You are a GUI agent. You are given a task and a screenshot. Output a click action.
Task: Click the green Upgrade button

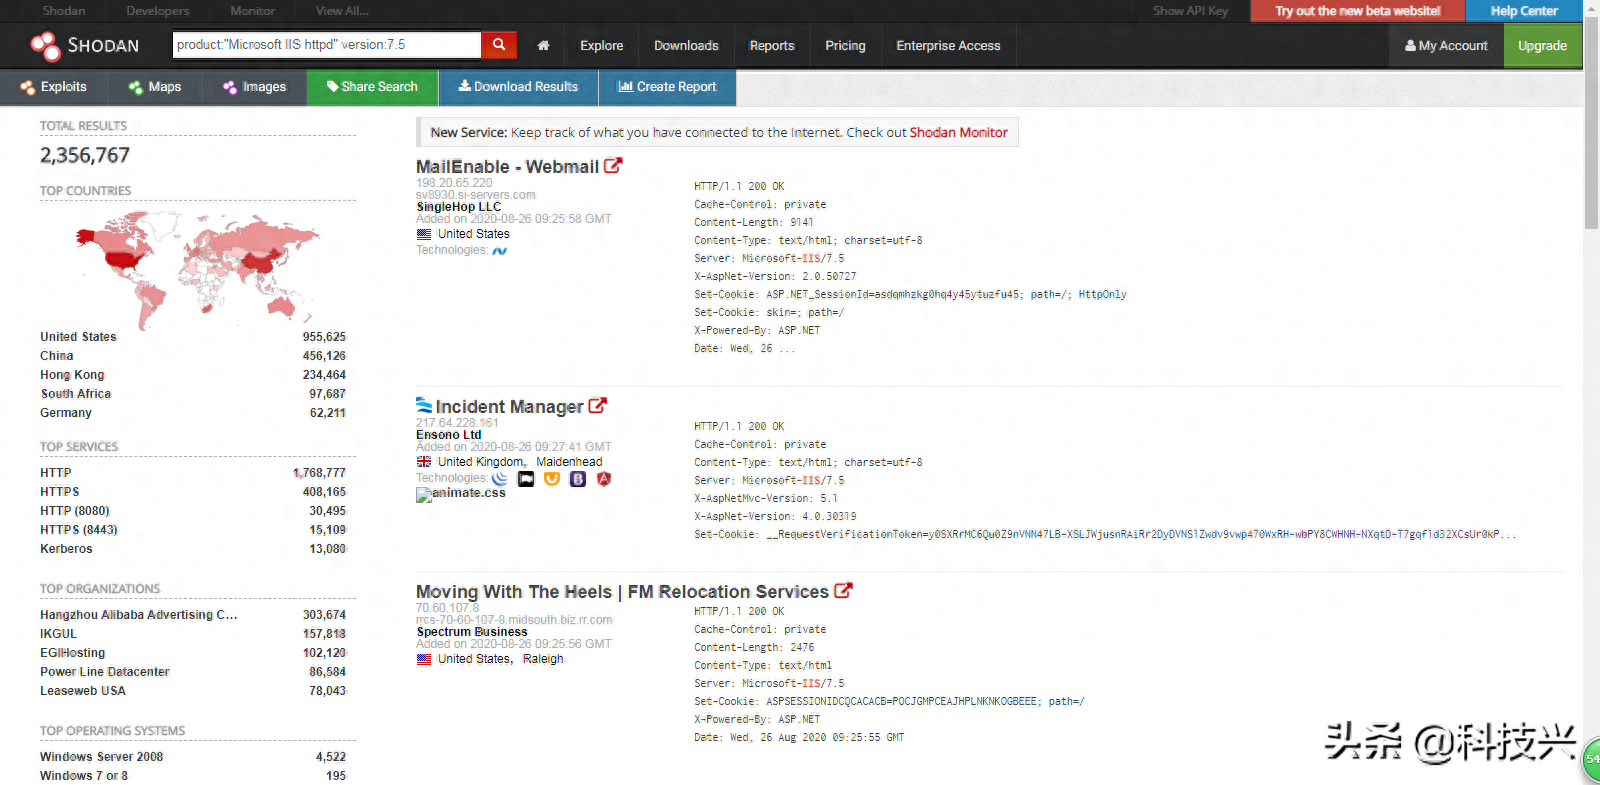point(1542,46)
